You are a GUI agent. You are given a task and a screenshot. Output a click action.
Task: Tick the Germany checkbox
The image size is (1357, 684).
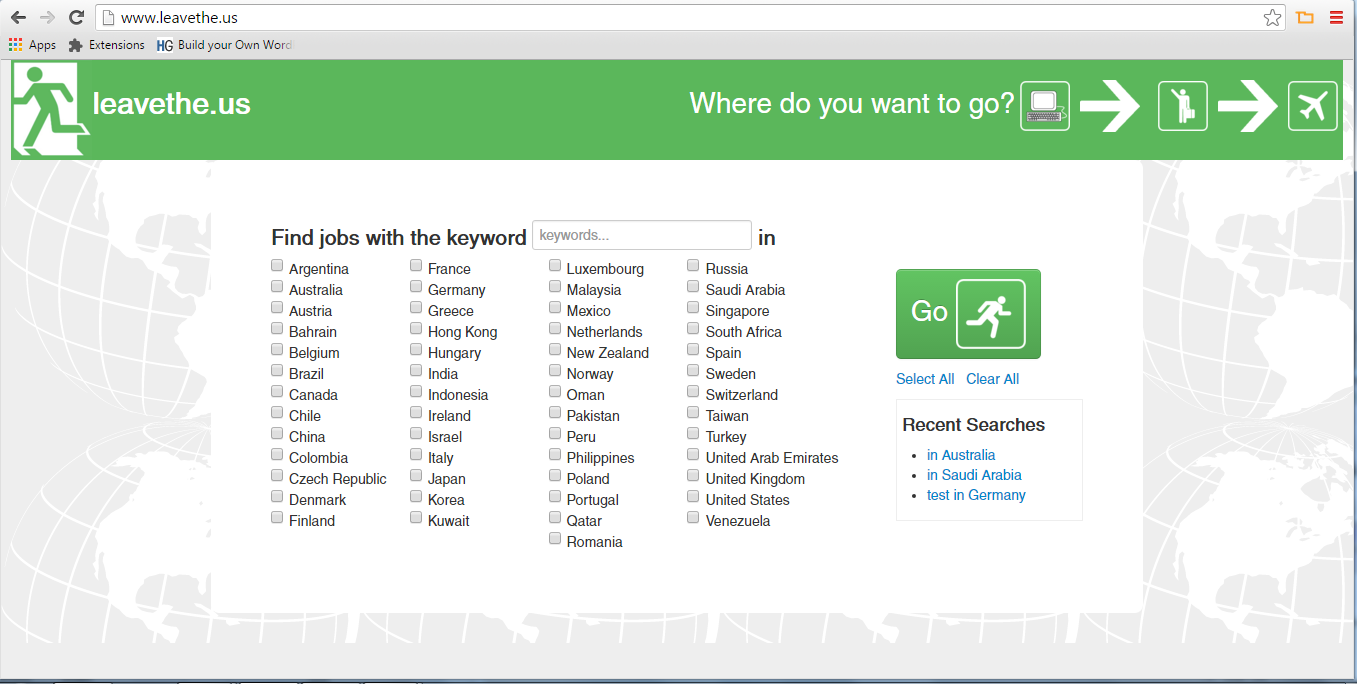tap(416, 287)
